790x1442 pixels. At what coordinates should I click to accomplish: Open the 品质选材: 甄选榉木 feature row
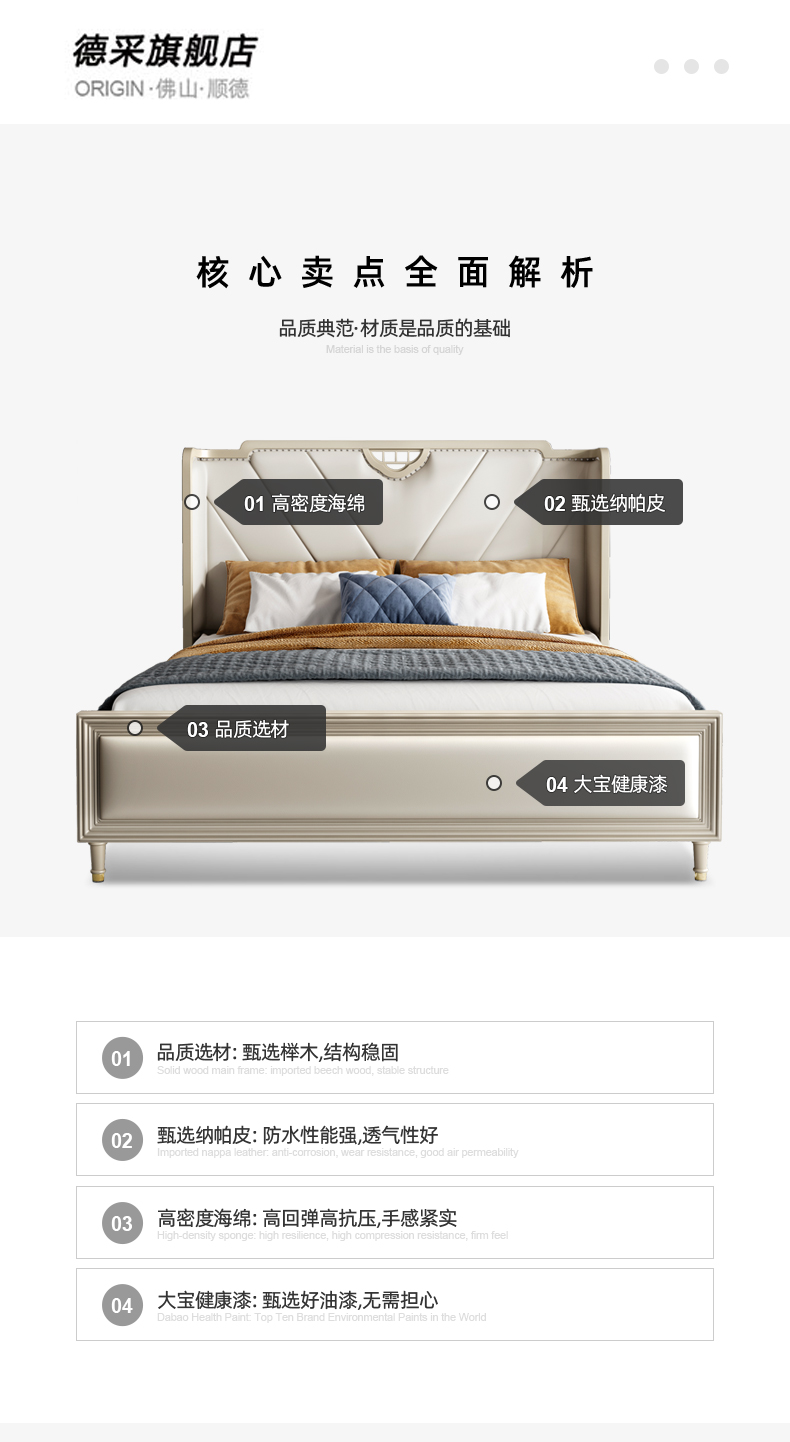pos(395,1058)
